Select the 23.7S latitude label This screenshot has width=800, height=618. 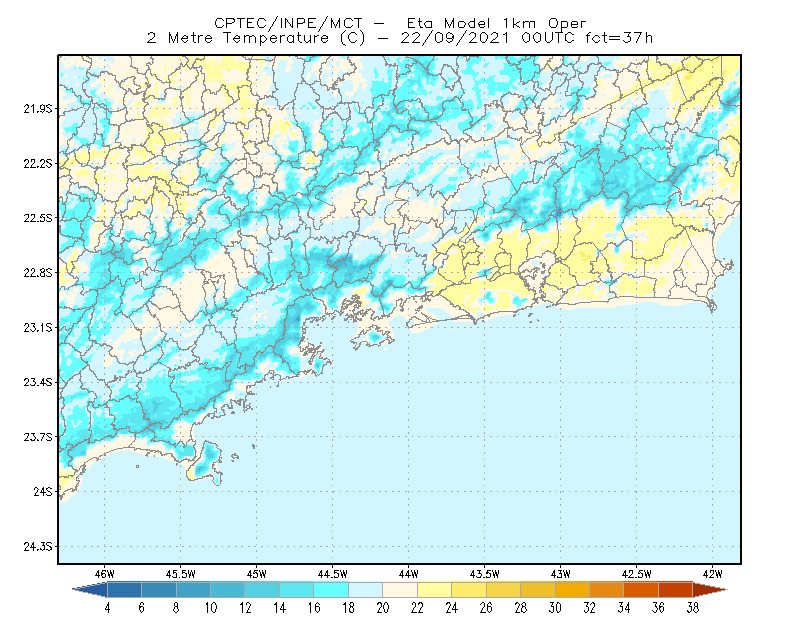tap(38, 437)
